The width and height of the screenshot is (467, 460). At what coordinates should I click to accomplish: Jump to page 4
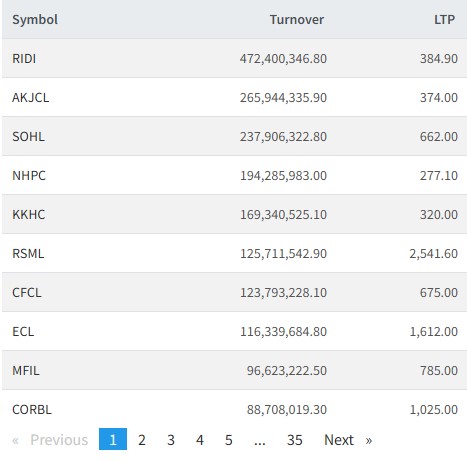coord(200,440)
